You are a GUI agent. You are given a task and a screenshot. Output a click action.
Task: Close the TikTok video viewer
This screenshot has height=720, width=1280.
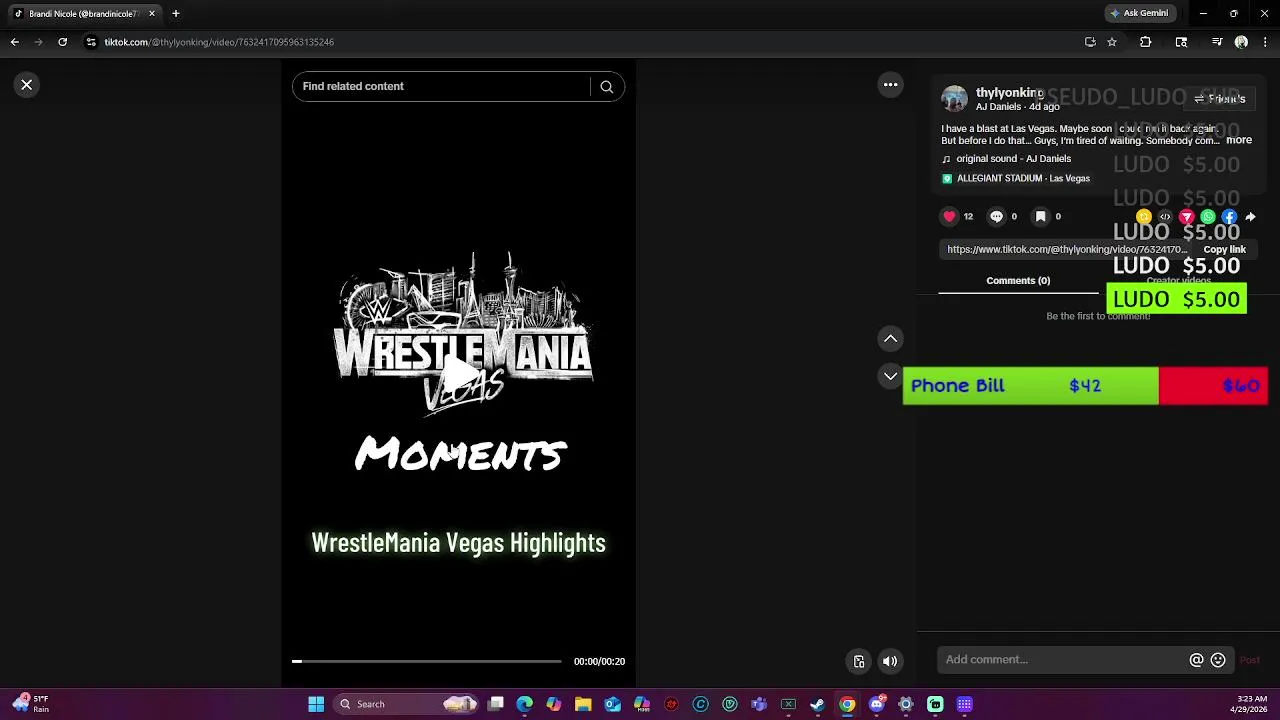point(27,85)
